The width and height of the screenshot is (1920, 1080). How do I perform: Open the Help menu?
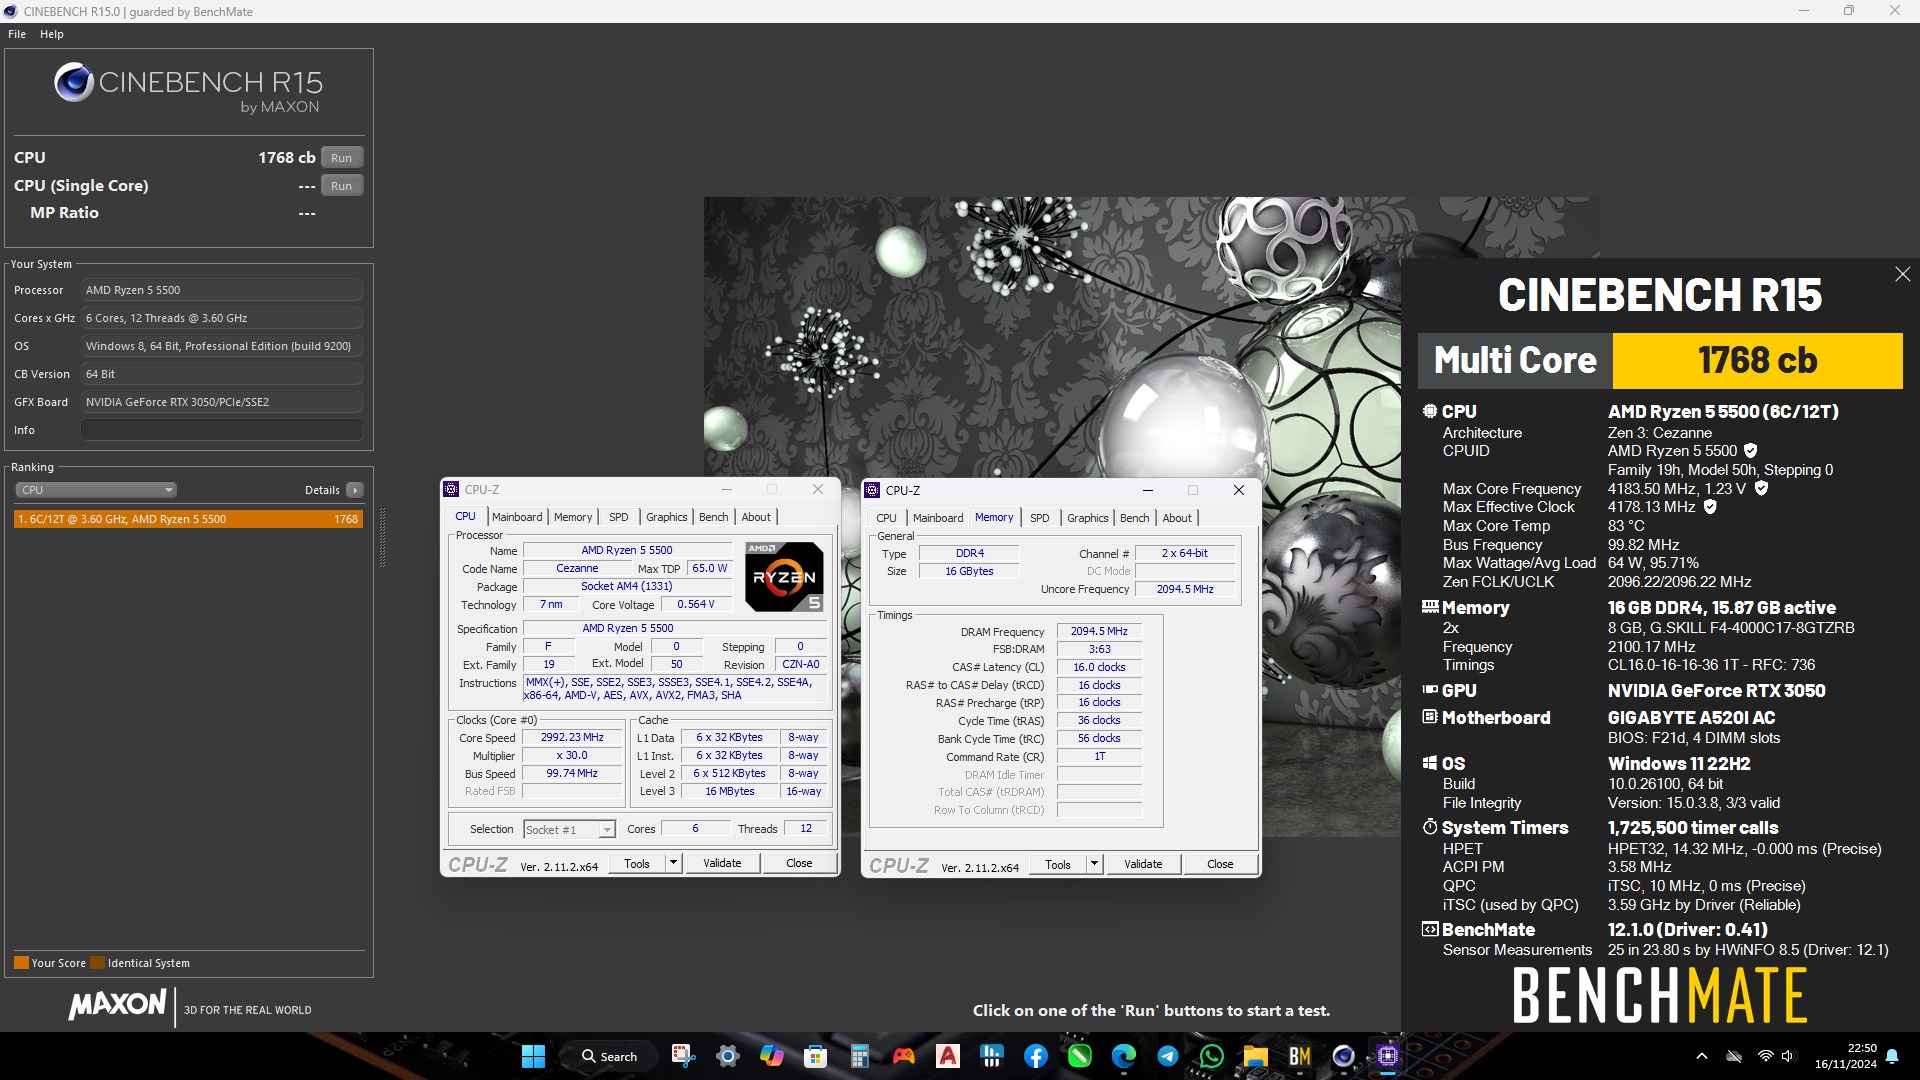(x=52, y=34)
